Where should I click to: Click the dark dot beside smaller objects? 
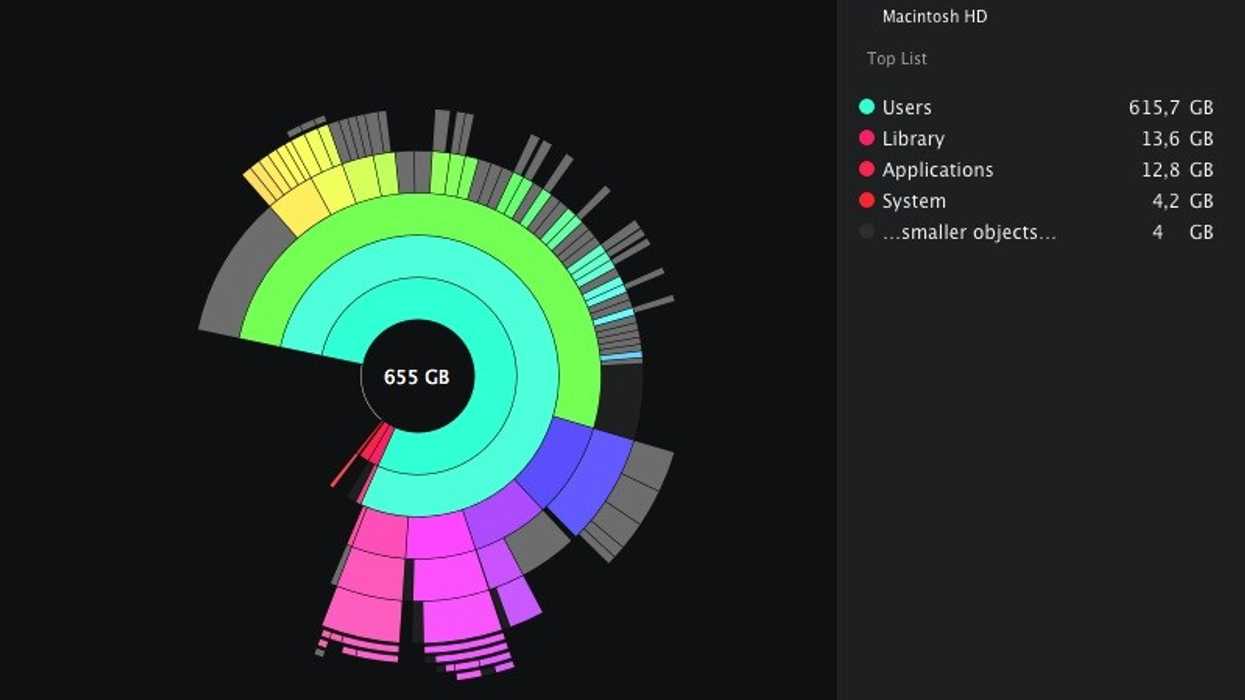click(x=866, y=232)
